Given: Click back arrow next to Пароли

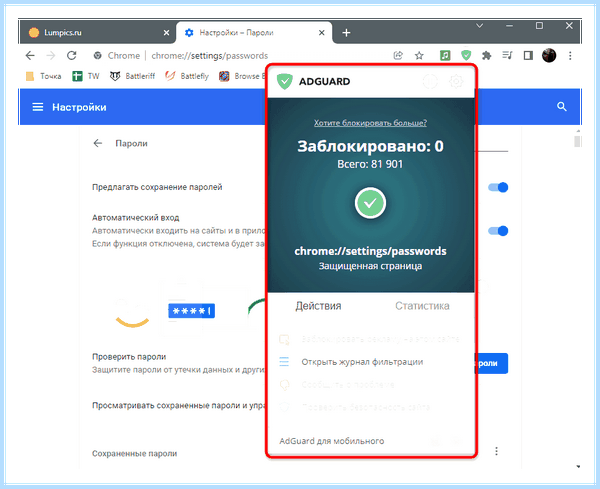Looking at the screenshot, I should coord(98,143).
